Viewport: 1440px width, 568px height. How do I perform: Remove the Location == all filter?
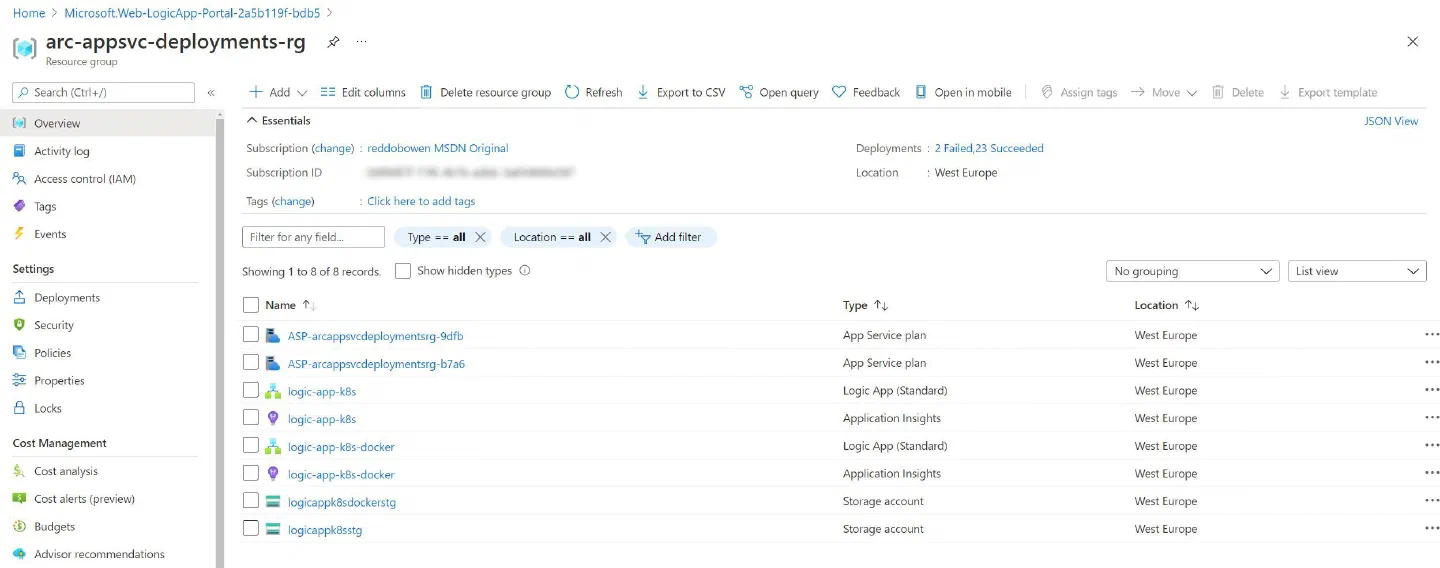tap(605, 237)
